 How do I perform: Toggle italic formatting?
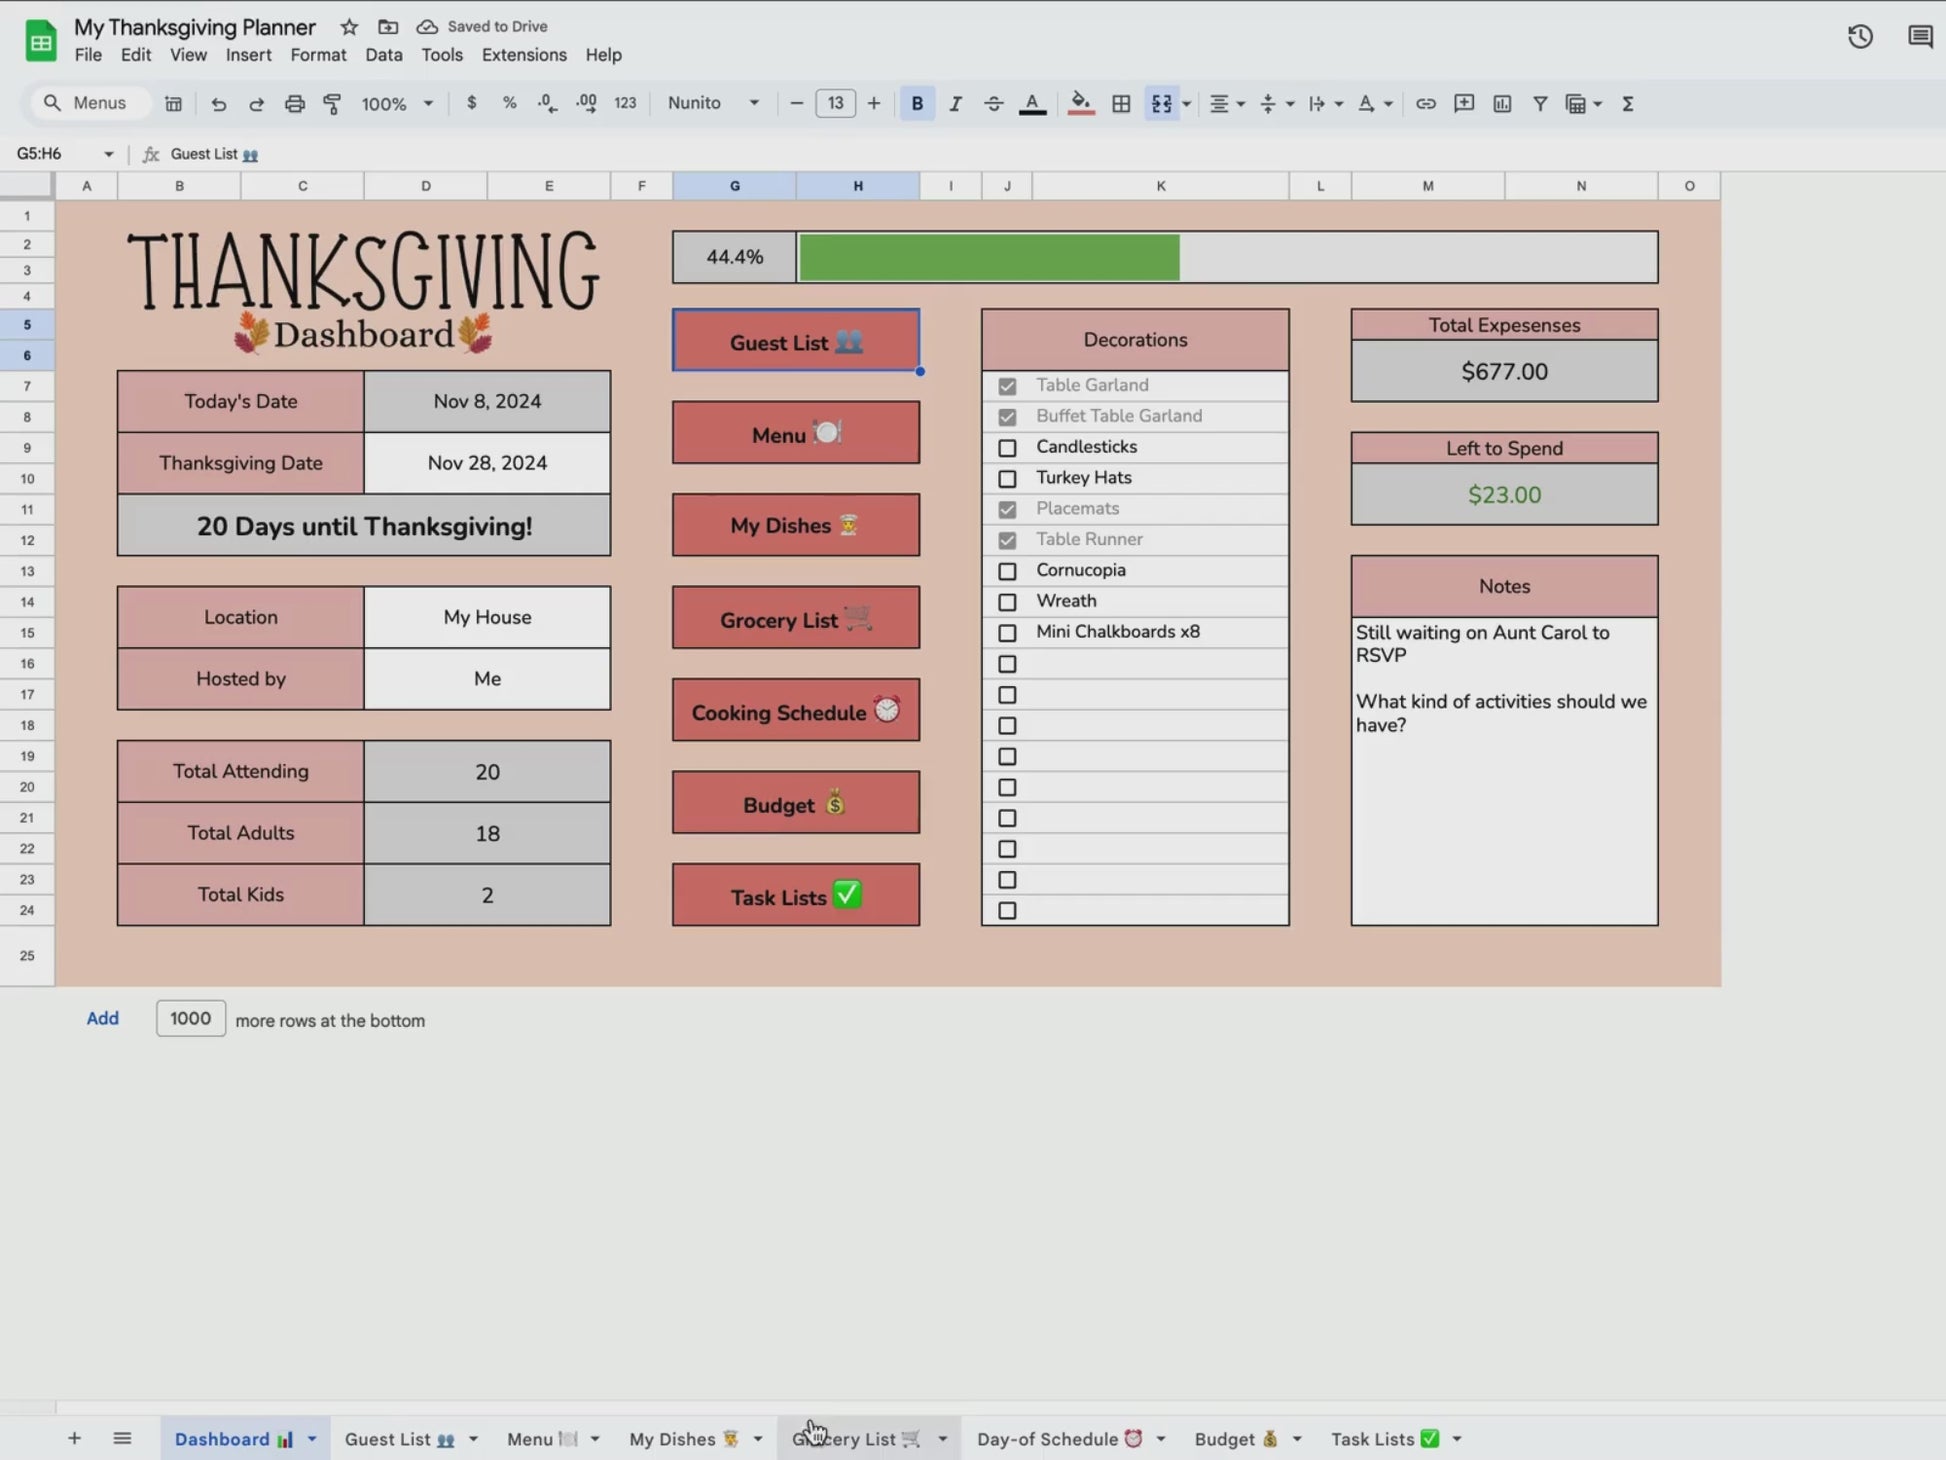coord(955,104)
